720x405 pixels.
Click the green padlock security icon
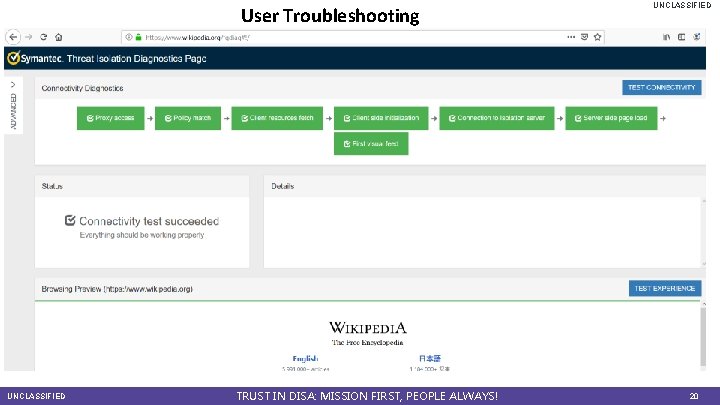(138, 37)
